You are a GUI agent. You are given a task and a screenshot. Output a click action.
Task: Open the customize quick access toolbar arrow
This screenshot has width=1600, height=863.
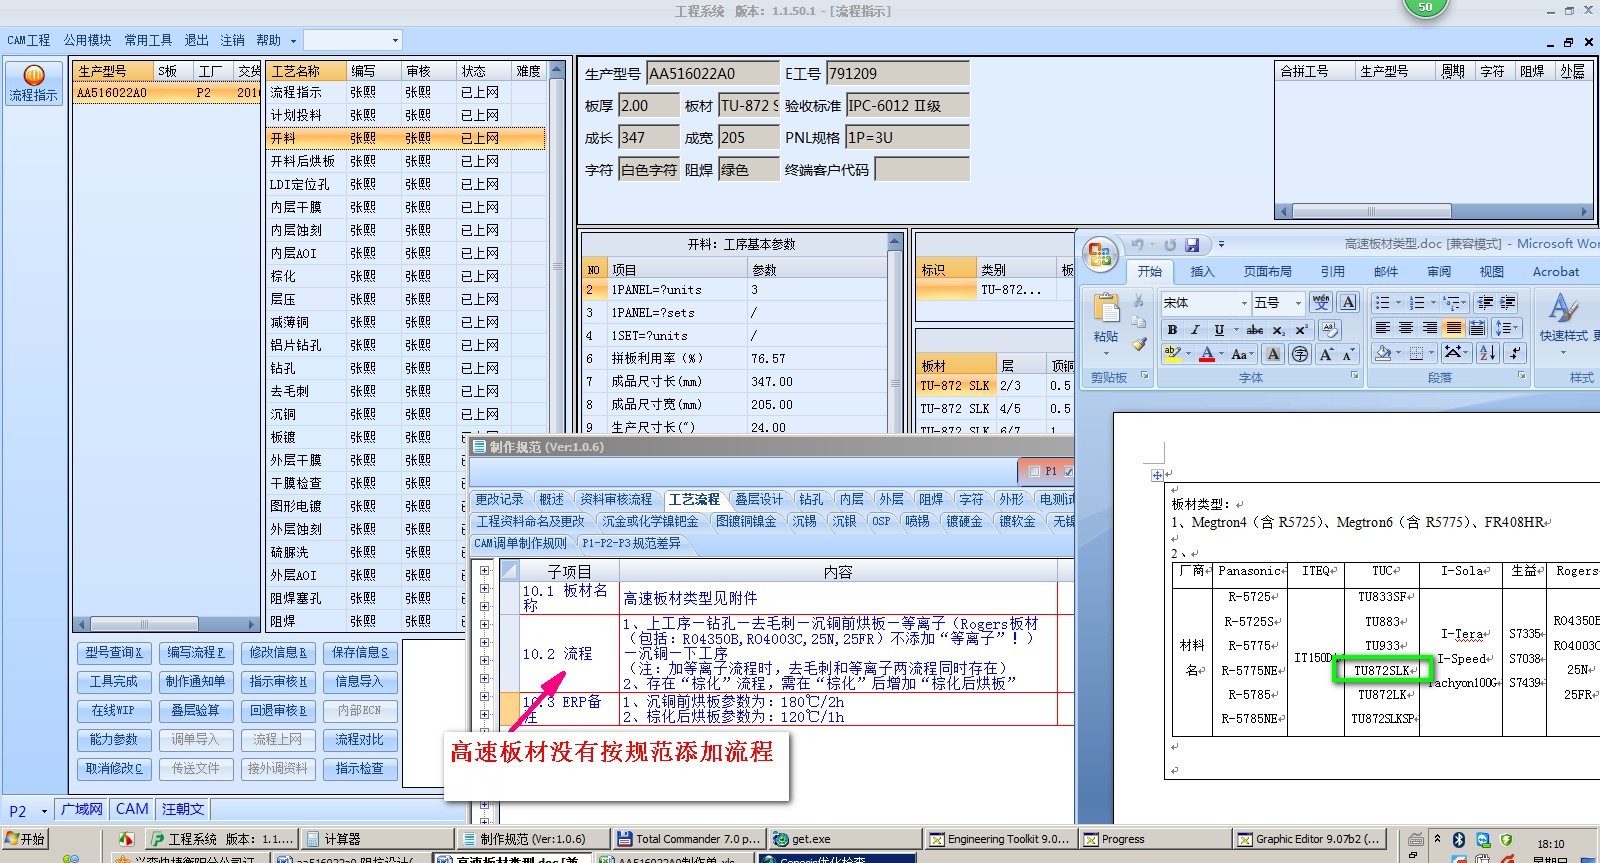pyautogui.click(x=1221, y=245)
